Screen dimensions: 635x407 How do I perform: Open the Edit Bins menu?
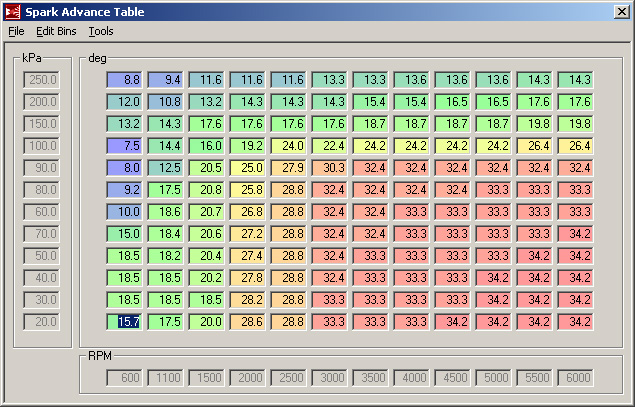[x=57, y=31]
